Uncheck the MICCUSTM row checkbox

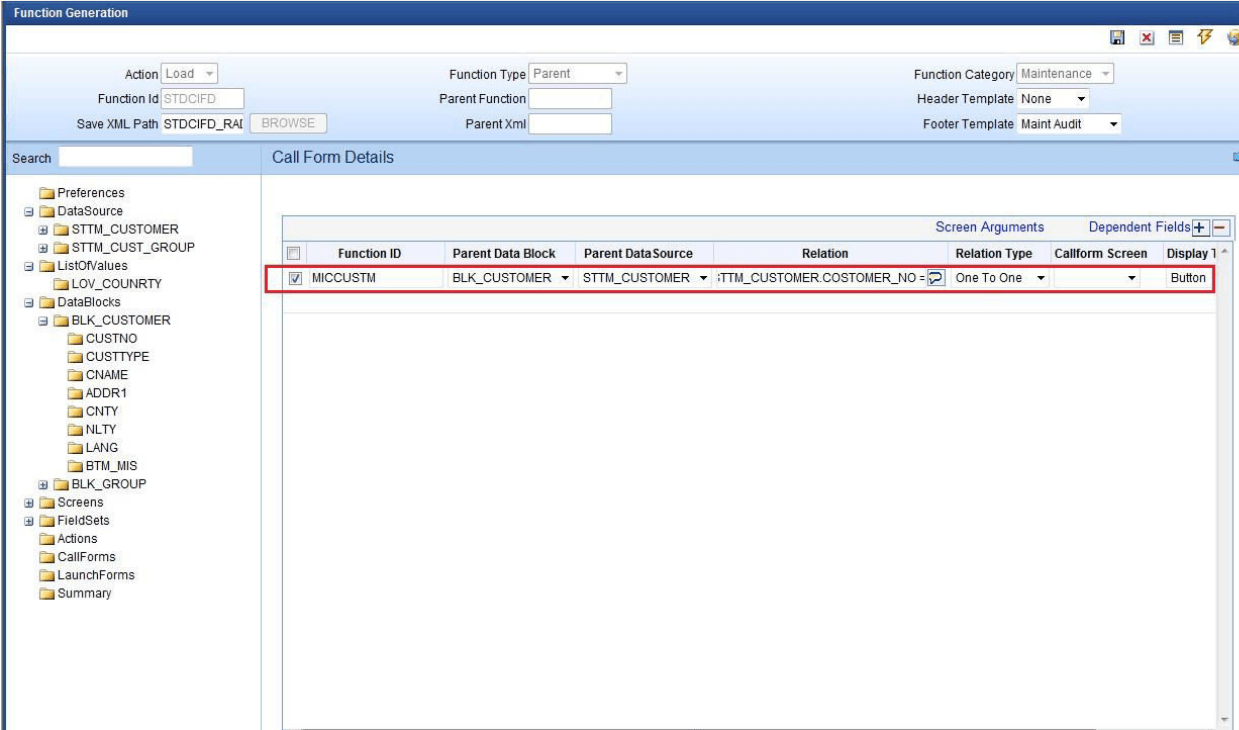point(295,278)
